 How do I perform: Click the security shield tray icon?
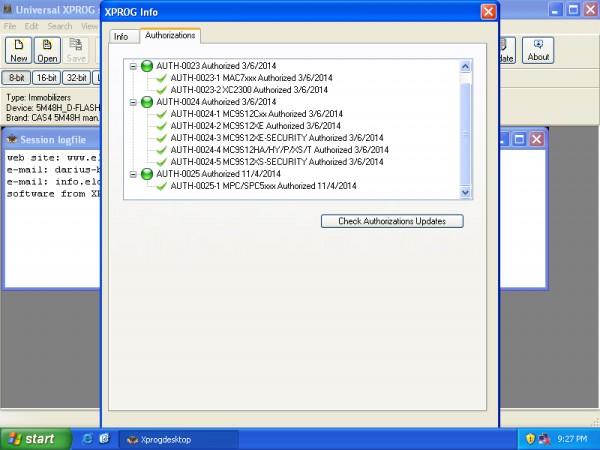(530, 439)
